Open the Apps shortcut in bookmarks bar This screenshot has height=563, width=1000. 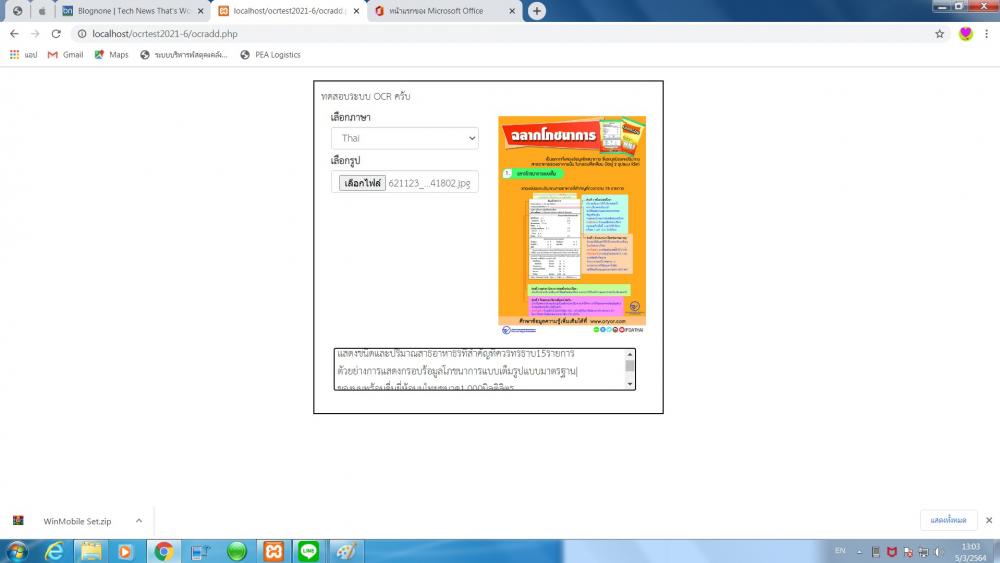click(x=23, y=55)
